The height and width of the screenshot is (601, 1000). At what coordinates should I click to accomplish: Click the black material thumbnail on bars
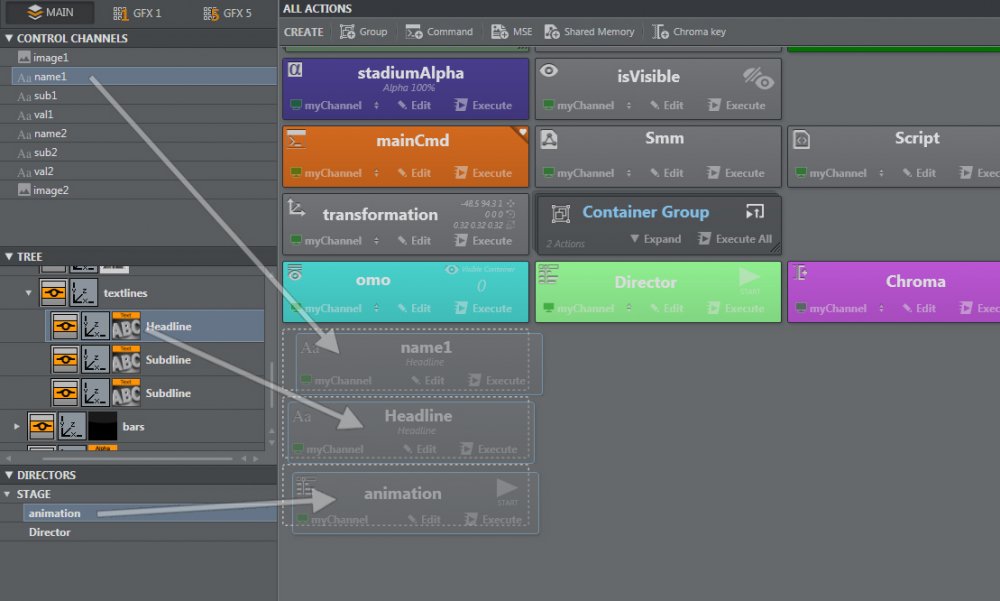pyautogui.click(x=103, y=427)
